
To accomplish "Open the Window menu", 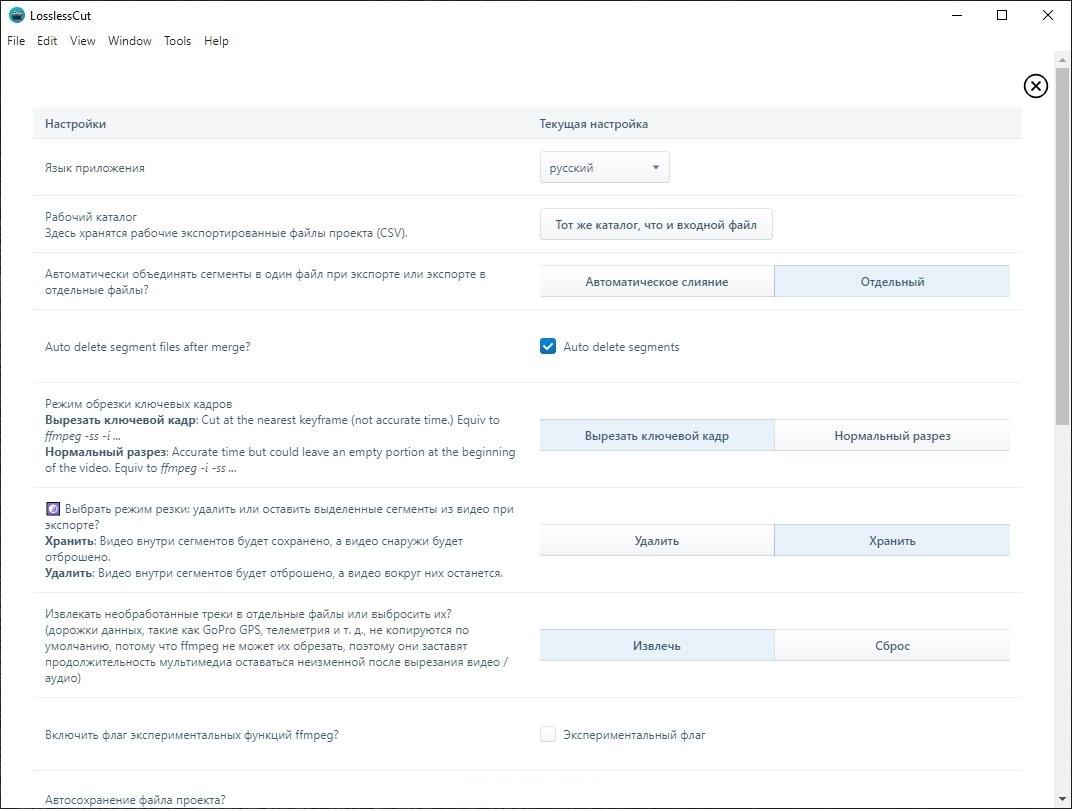I will (x=130, y=41).
